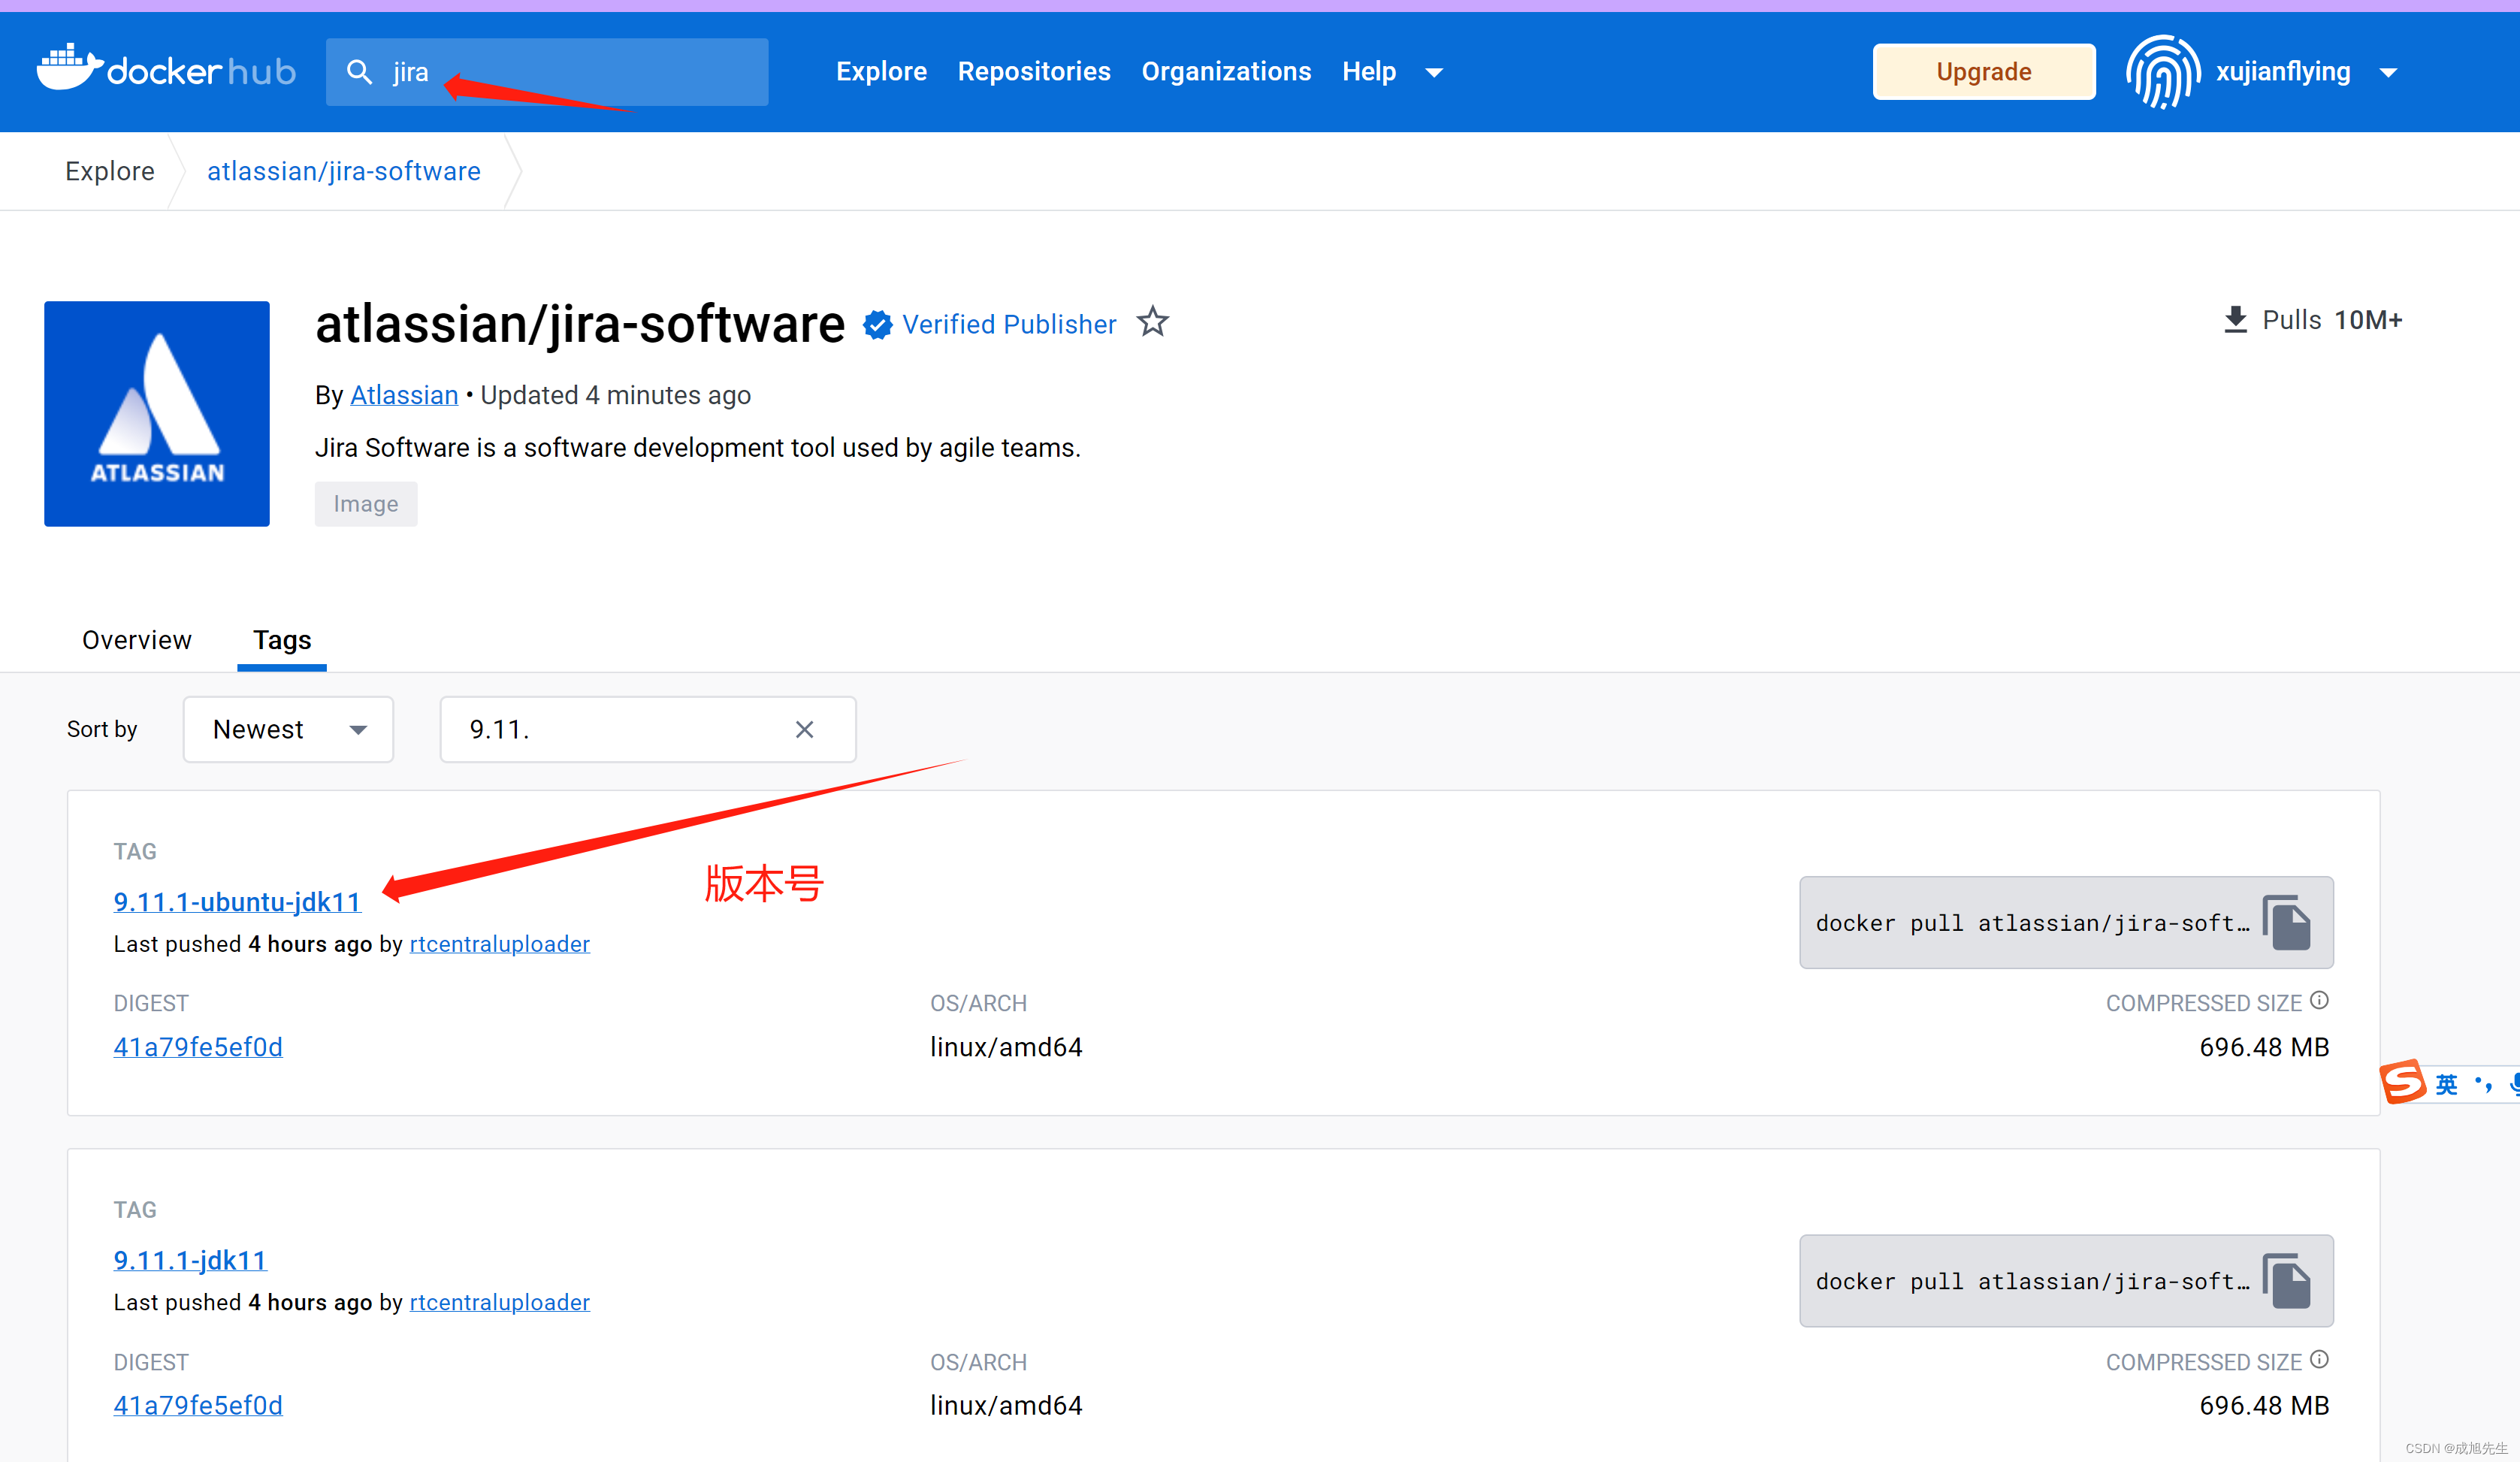The height and width of the screenshot is (1462, 2520).
Task: Select the Overview tab
Action: [136, 639]
